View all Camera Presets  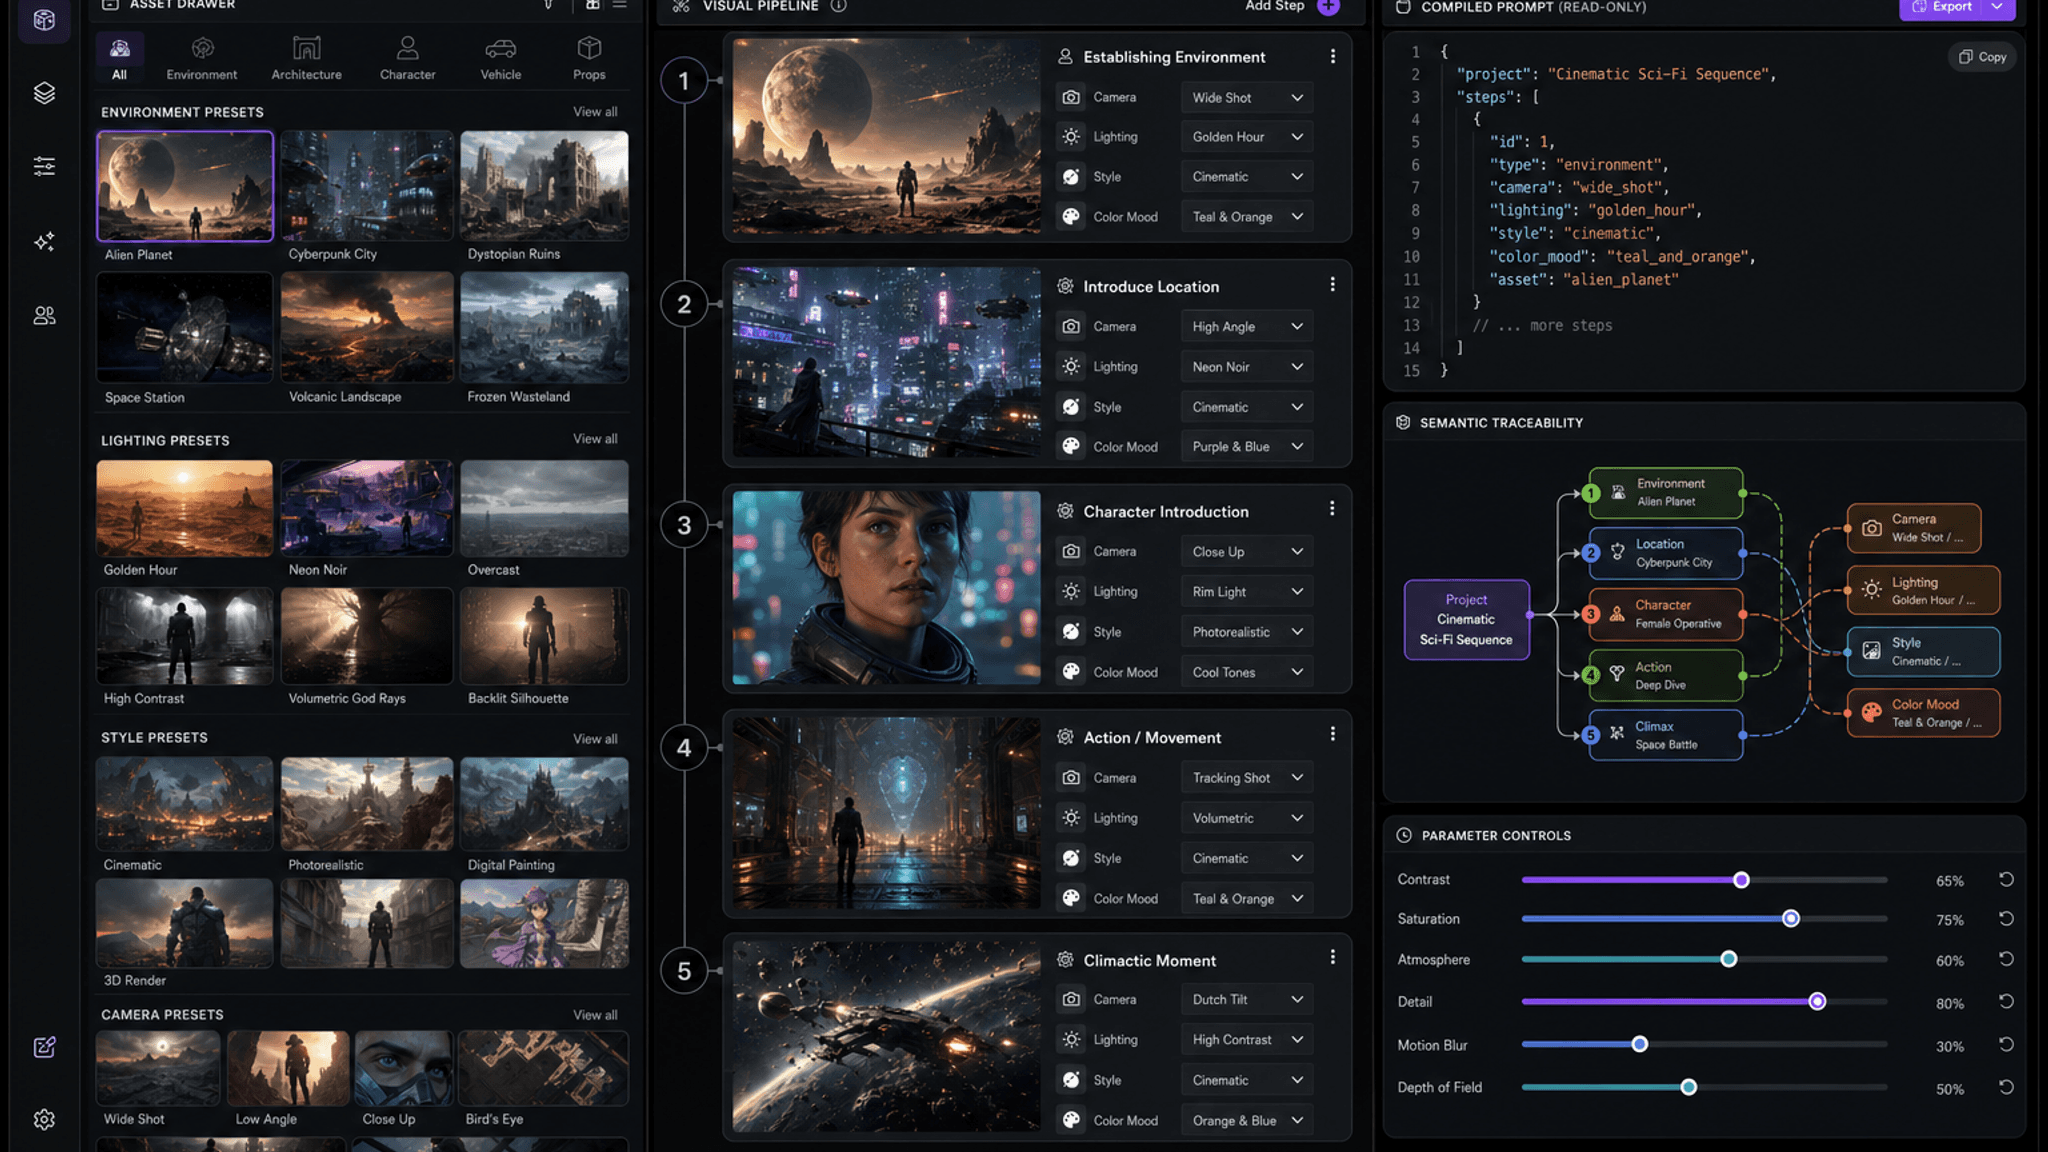(595, 1015)
